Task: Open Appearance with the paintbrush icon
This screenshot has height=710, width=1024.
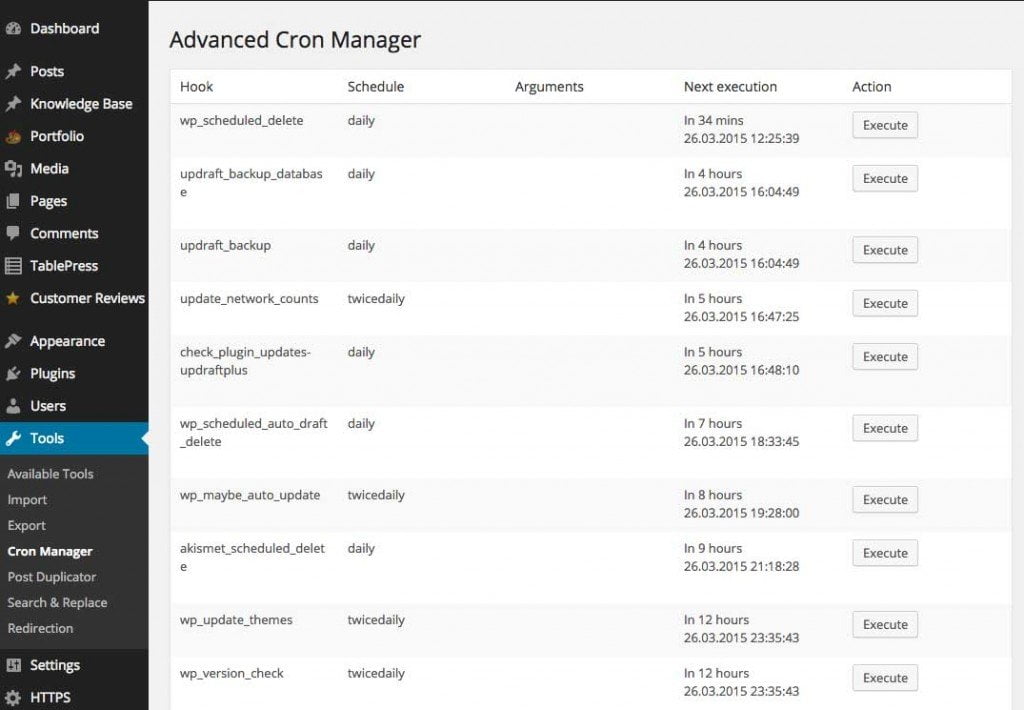Action: pyautogui.click(x=14, y=340)
